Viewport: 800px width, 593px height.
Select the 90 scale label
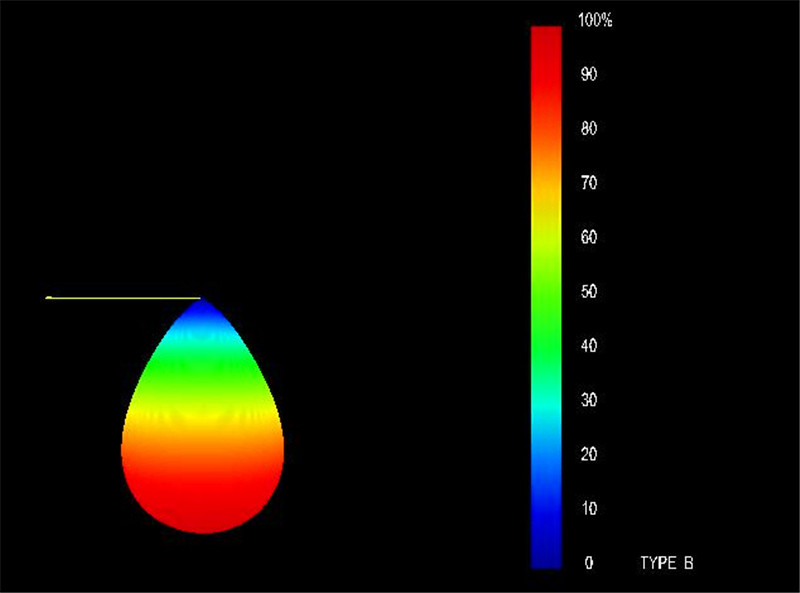589,74
